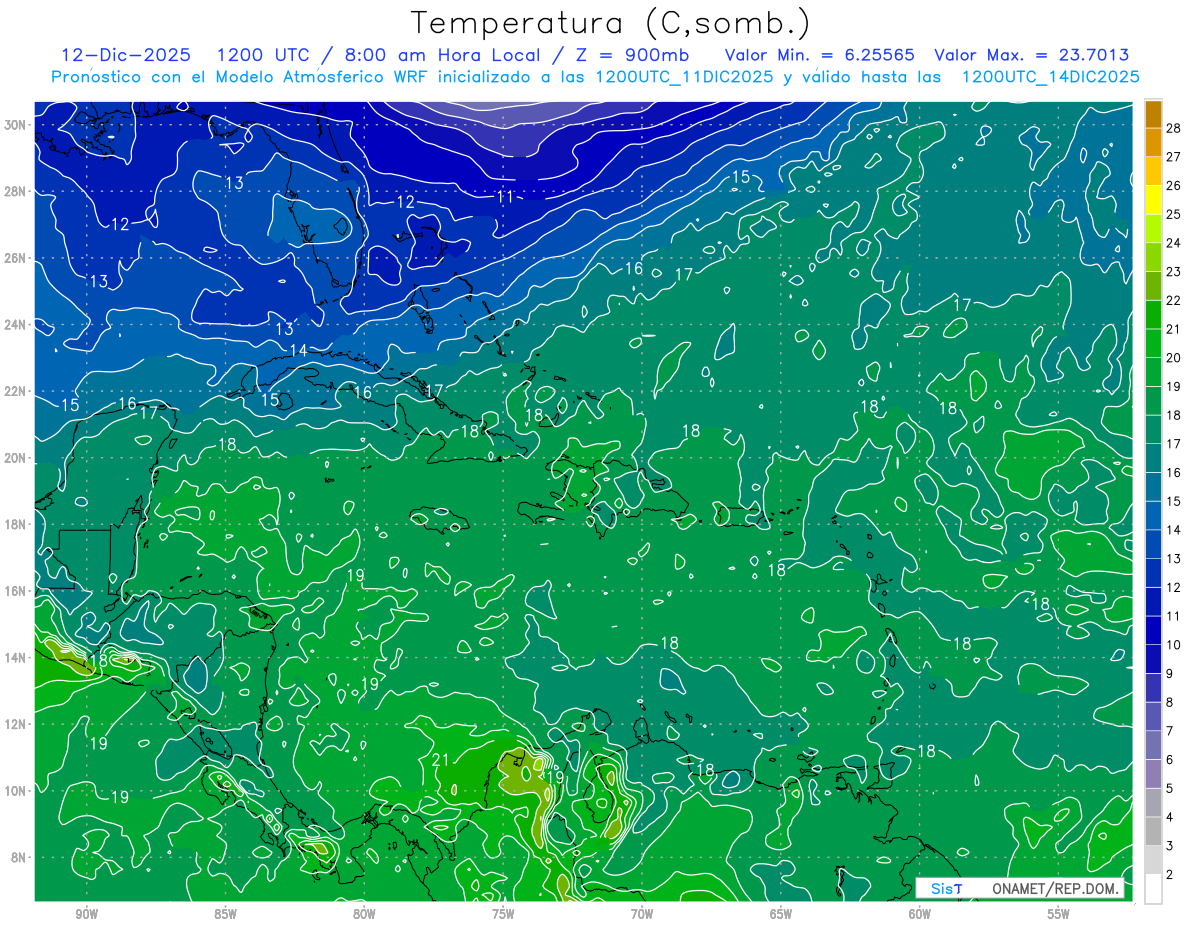Click the purple band between 5 and 6
Screen dimensions: 1200x927
coord(1153,774)
